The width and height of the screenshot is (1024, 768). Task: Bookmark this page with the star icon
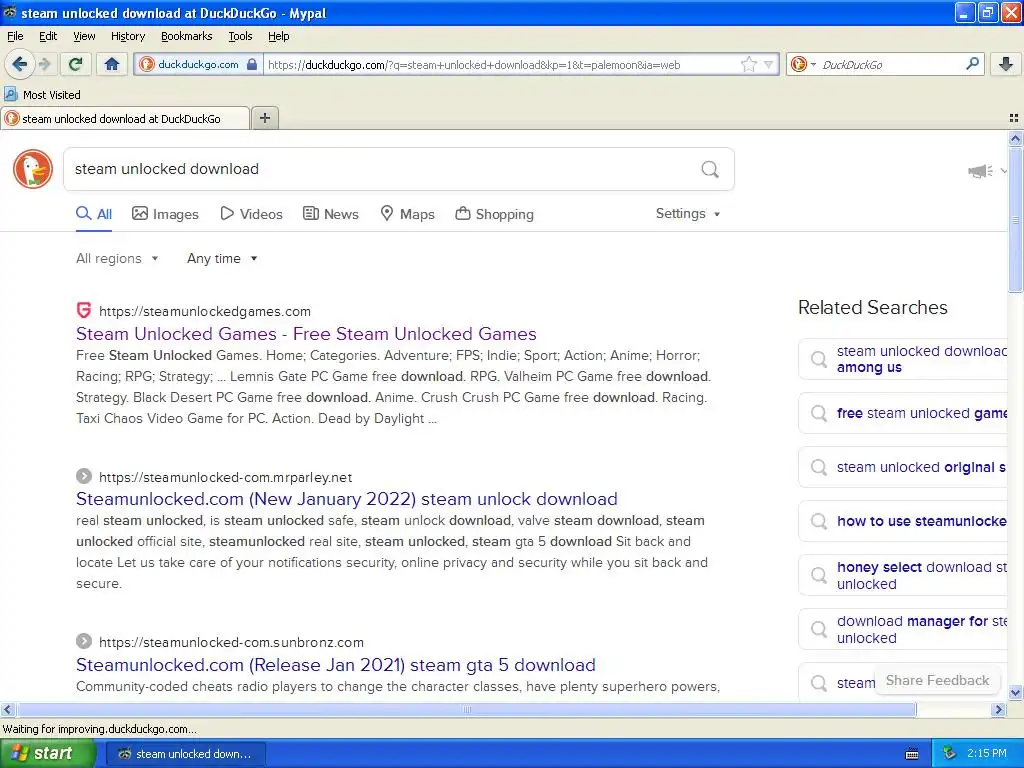[748, 64]
